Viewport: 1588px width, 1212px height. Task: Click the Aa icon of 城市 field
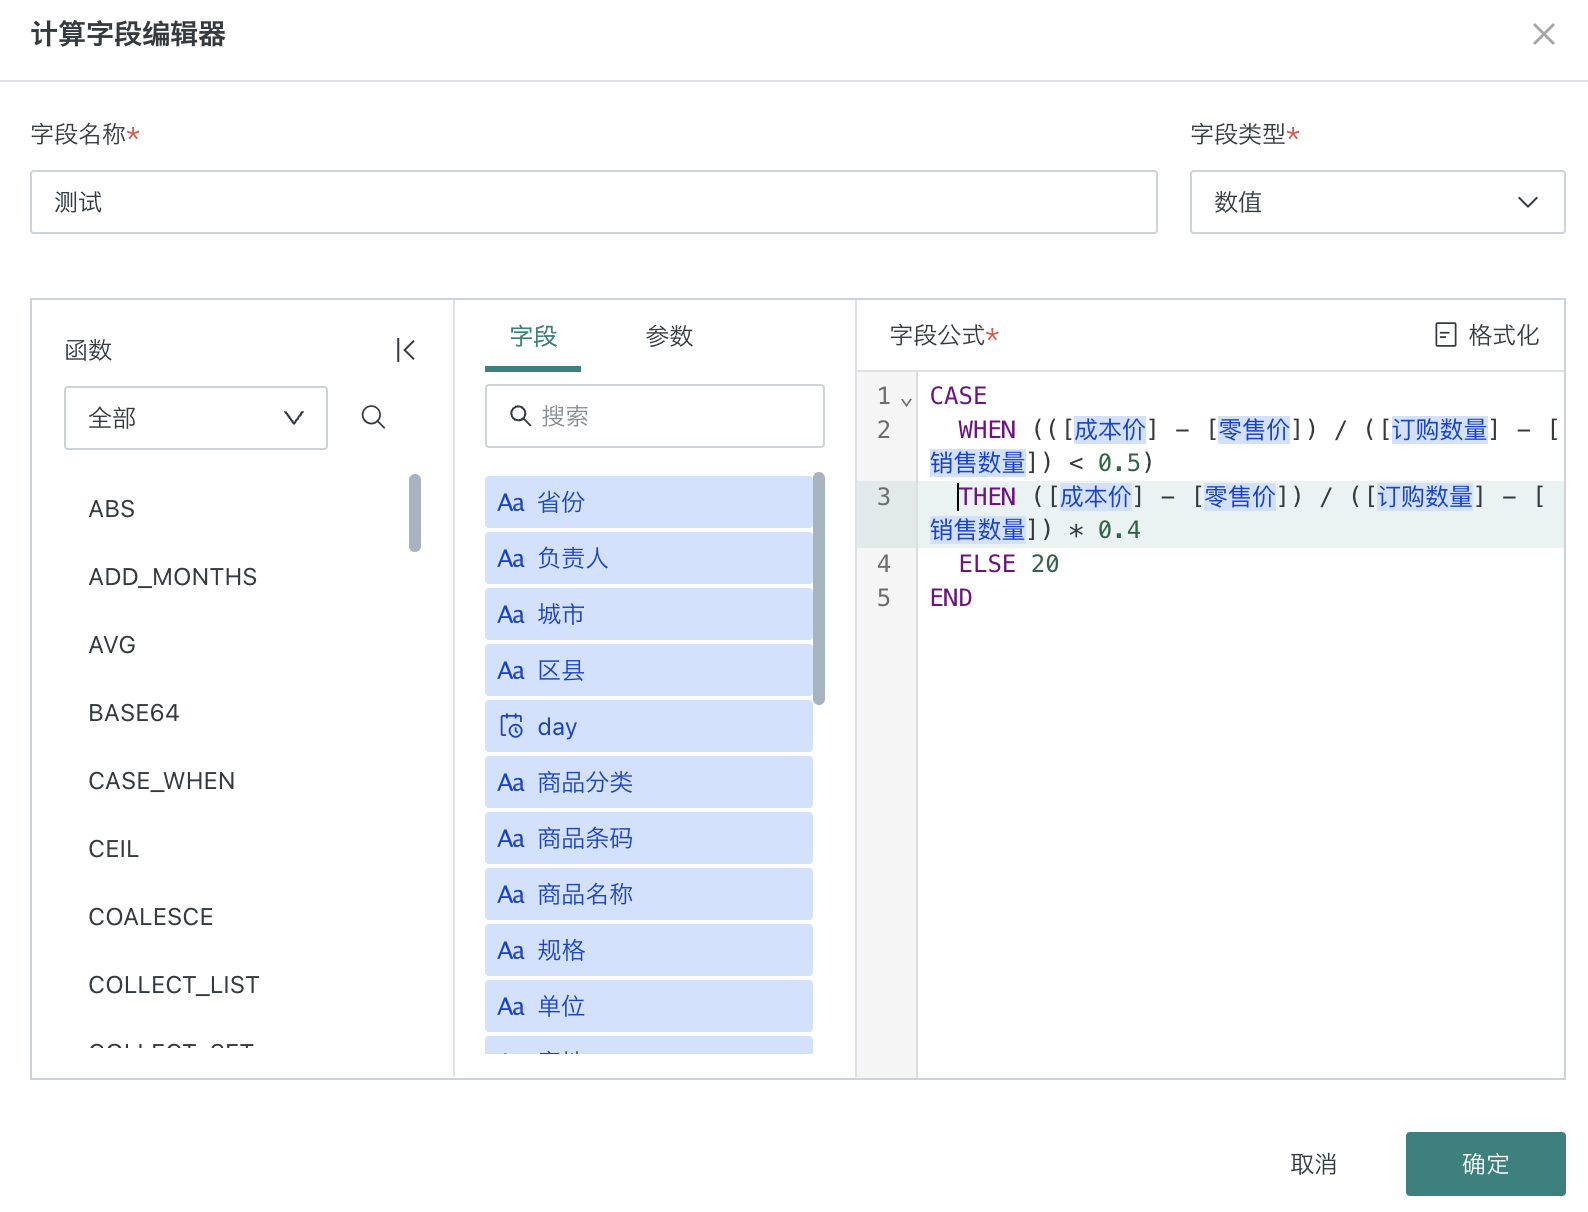coord(511,615)
